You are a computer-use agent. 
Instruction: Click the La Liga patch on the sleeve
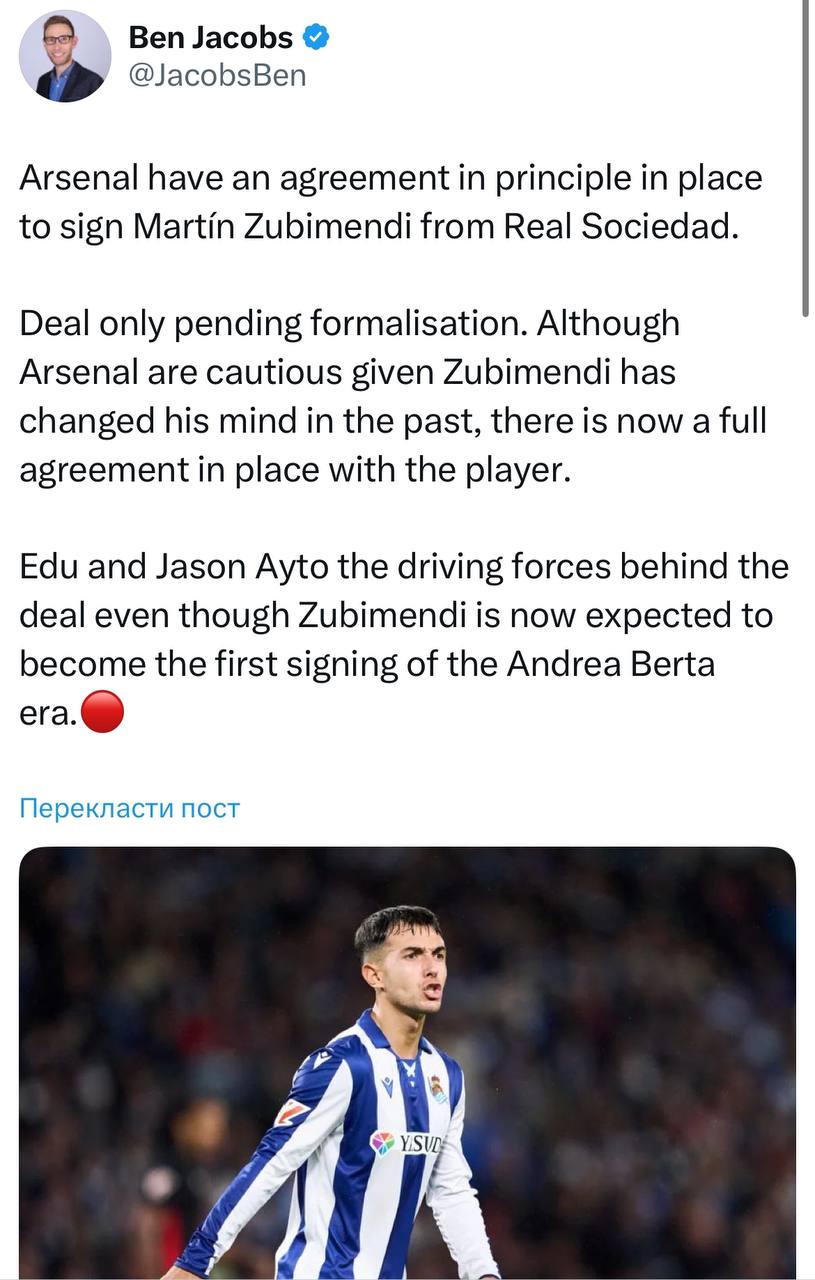point(291,1112)
